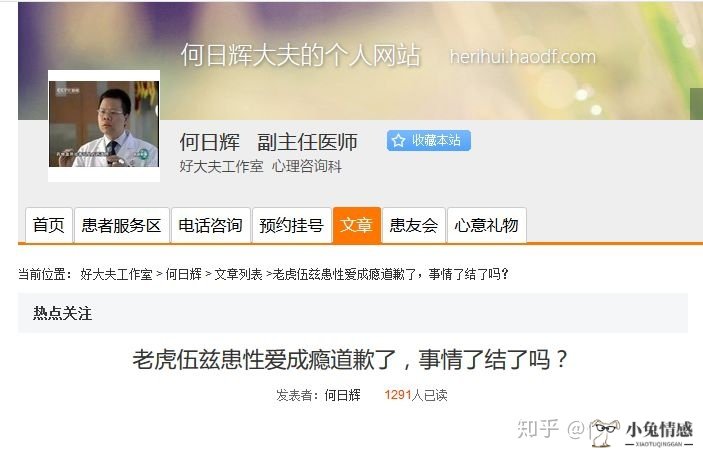
Task: Click the star icon on 收藏本站 button
Action: click(398, 141)
